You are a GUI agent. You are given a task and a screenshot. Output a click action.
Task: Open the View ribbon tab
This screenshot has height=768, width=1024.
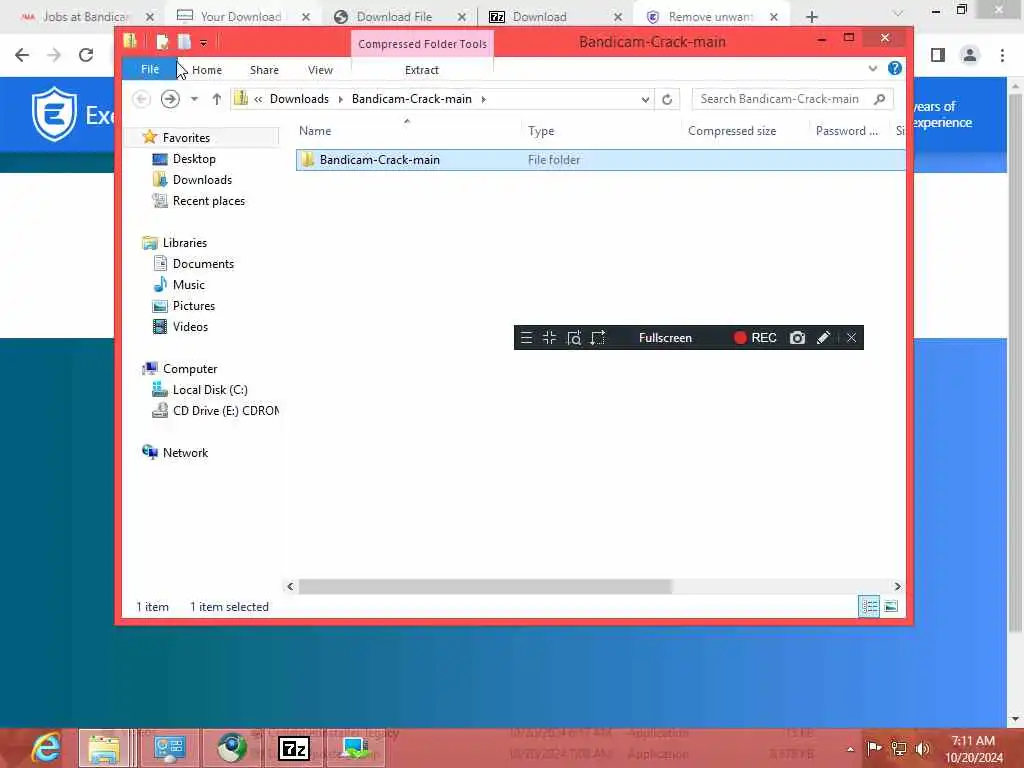click(x=320, y=70)
